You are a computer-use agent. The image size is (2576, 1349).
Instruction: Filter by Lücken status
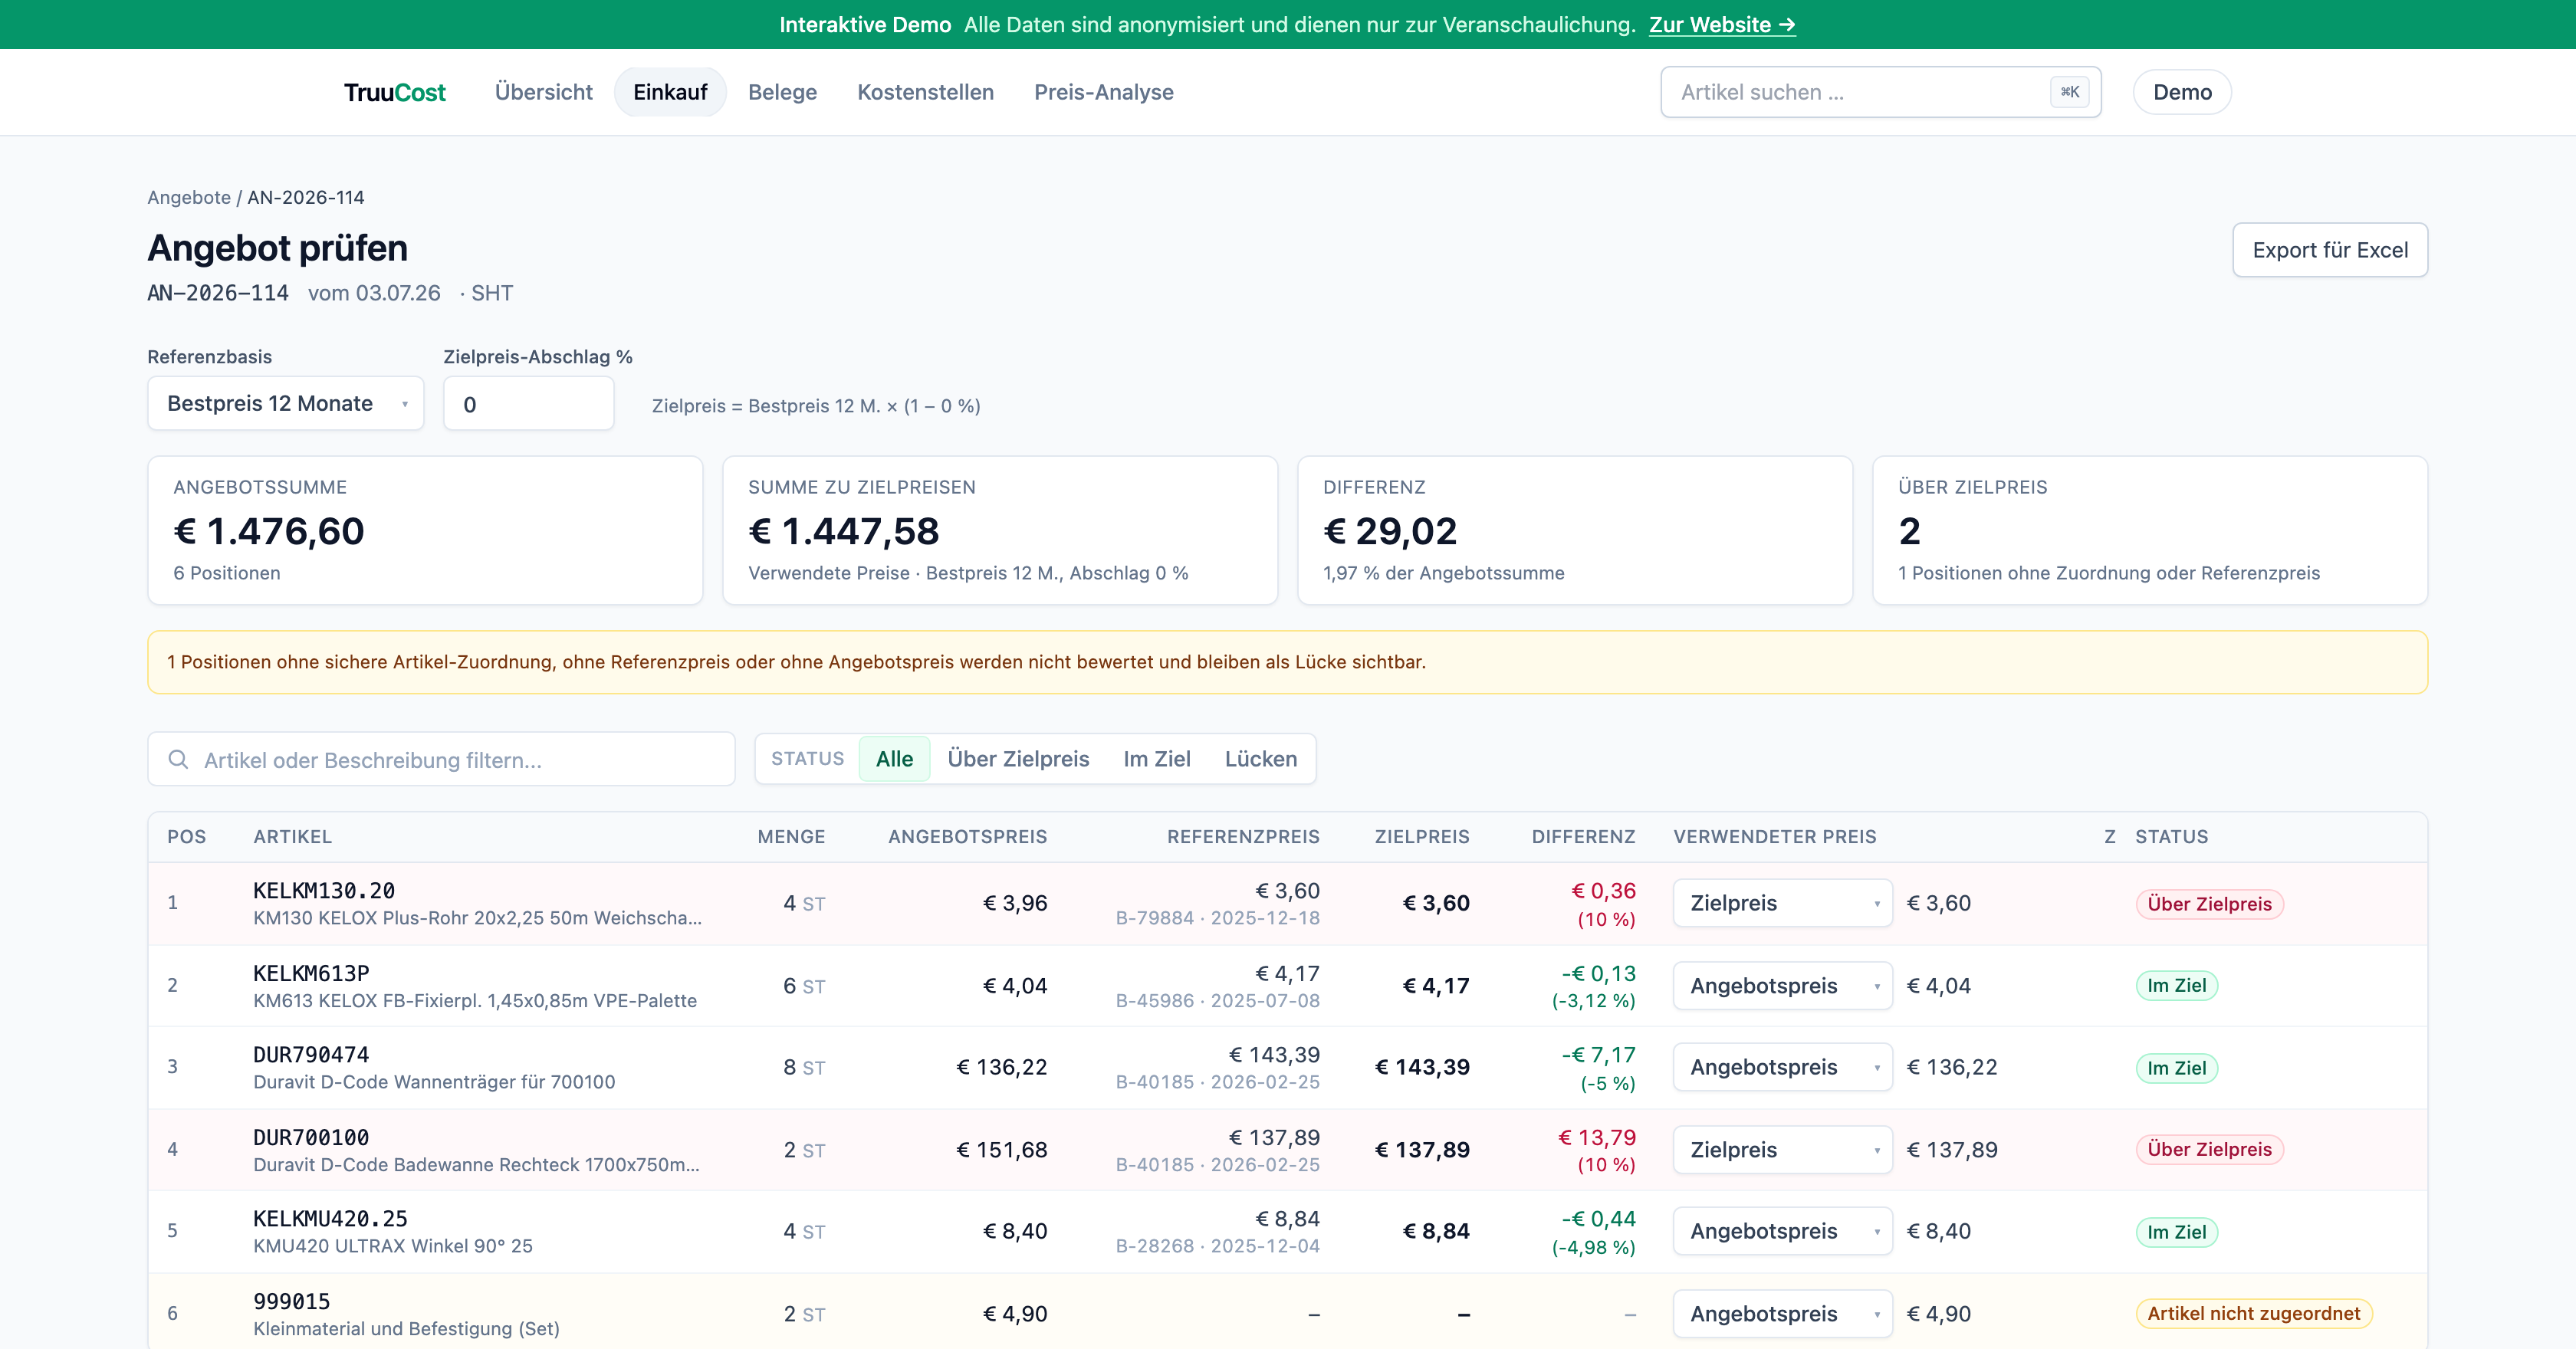point(1260,759)
